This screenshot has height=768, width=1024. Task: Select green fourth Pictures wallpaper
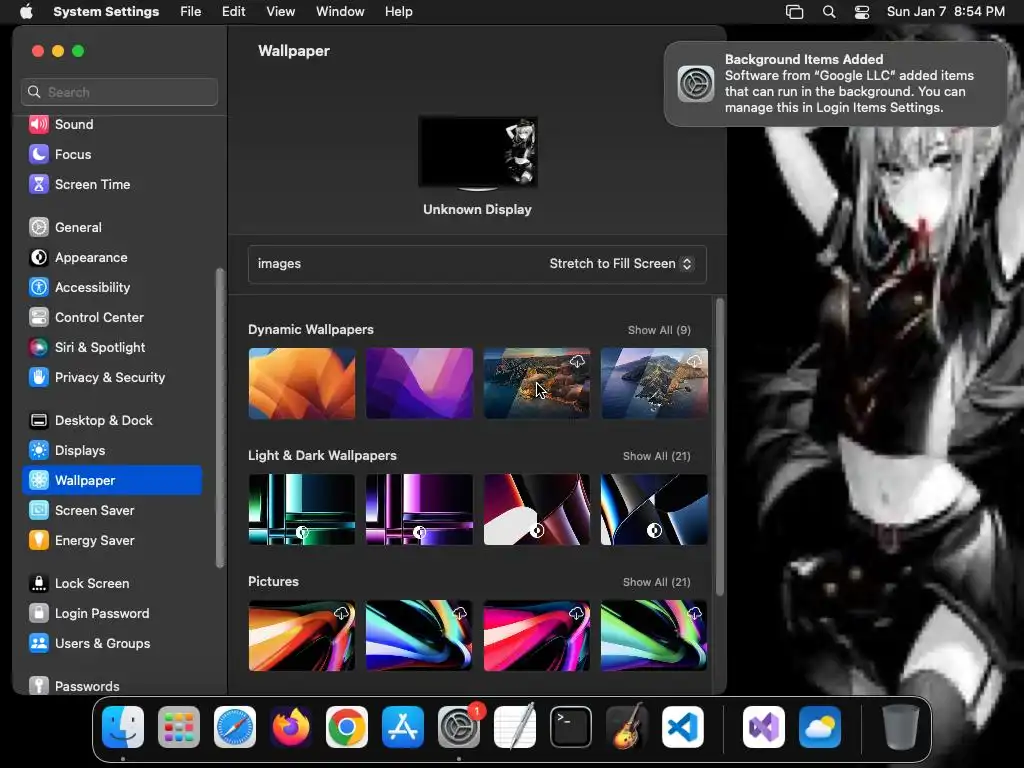click(x=654, y=635)
